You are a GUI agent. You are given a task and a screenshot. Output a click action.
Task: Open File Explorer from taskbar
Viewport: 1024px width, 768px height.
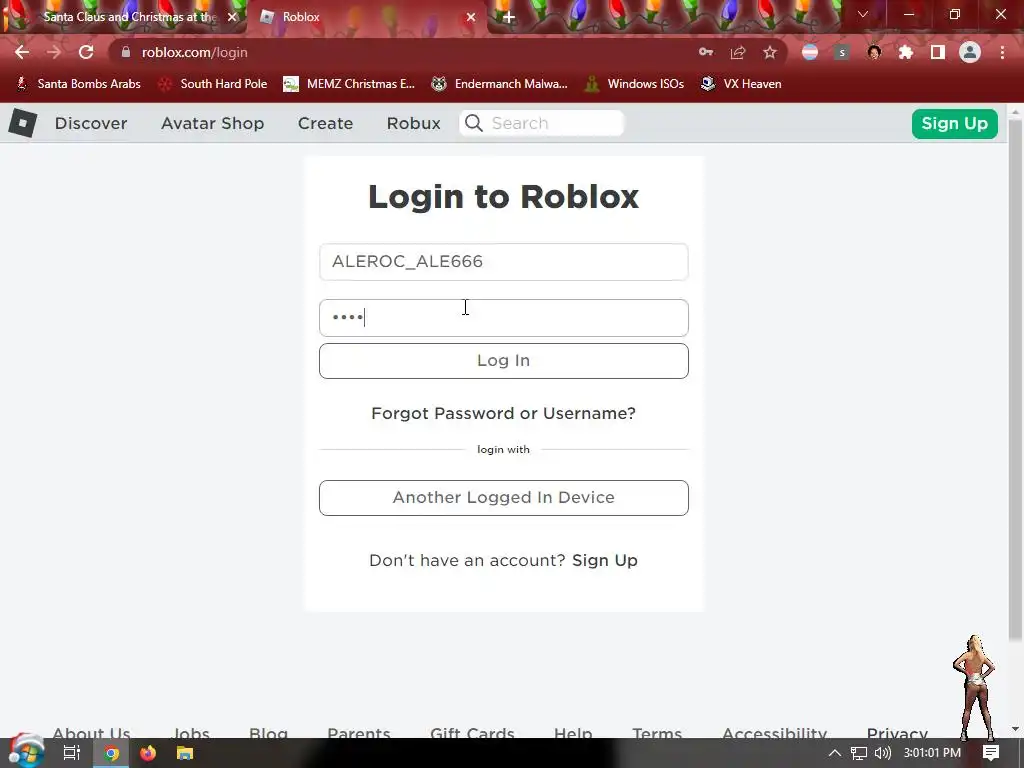pos(185,753)
